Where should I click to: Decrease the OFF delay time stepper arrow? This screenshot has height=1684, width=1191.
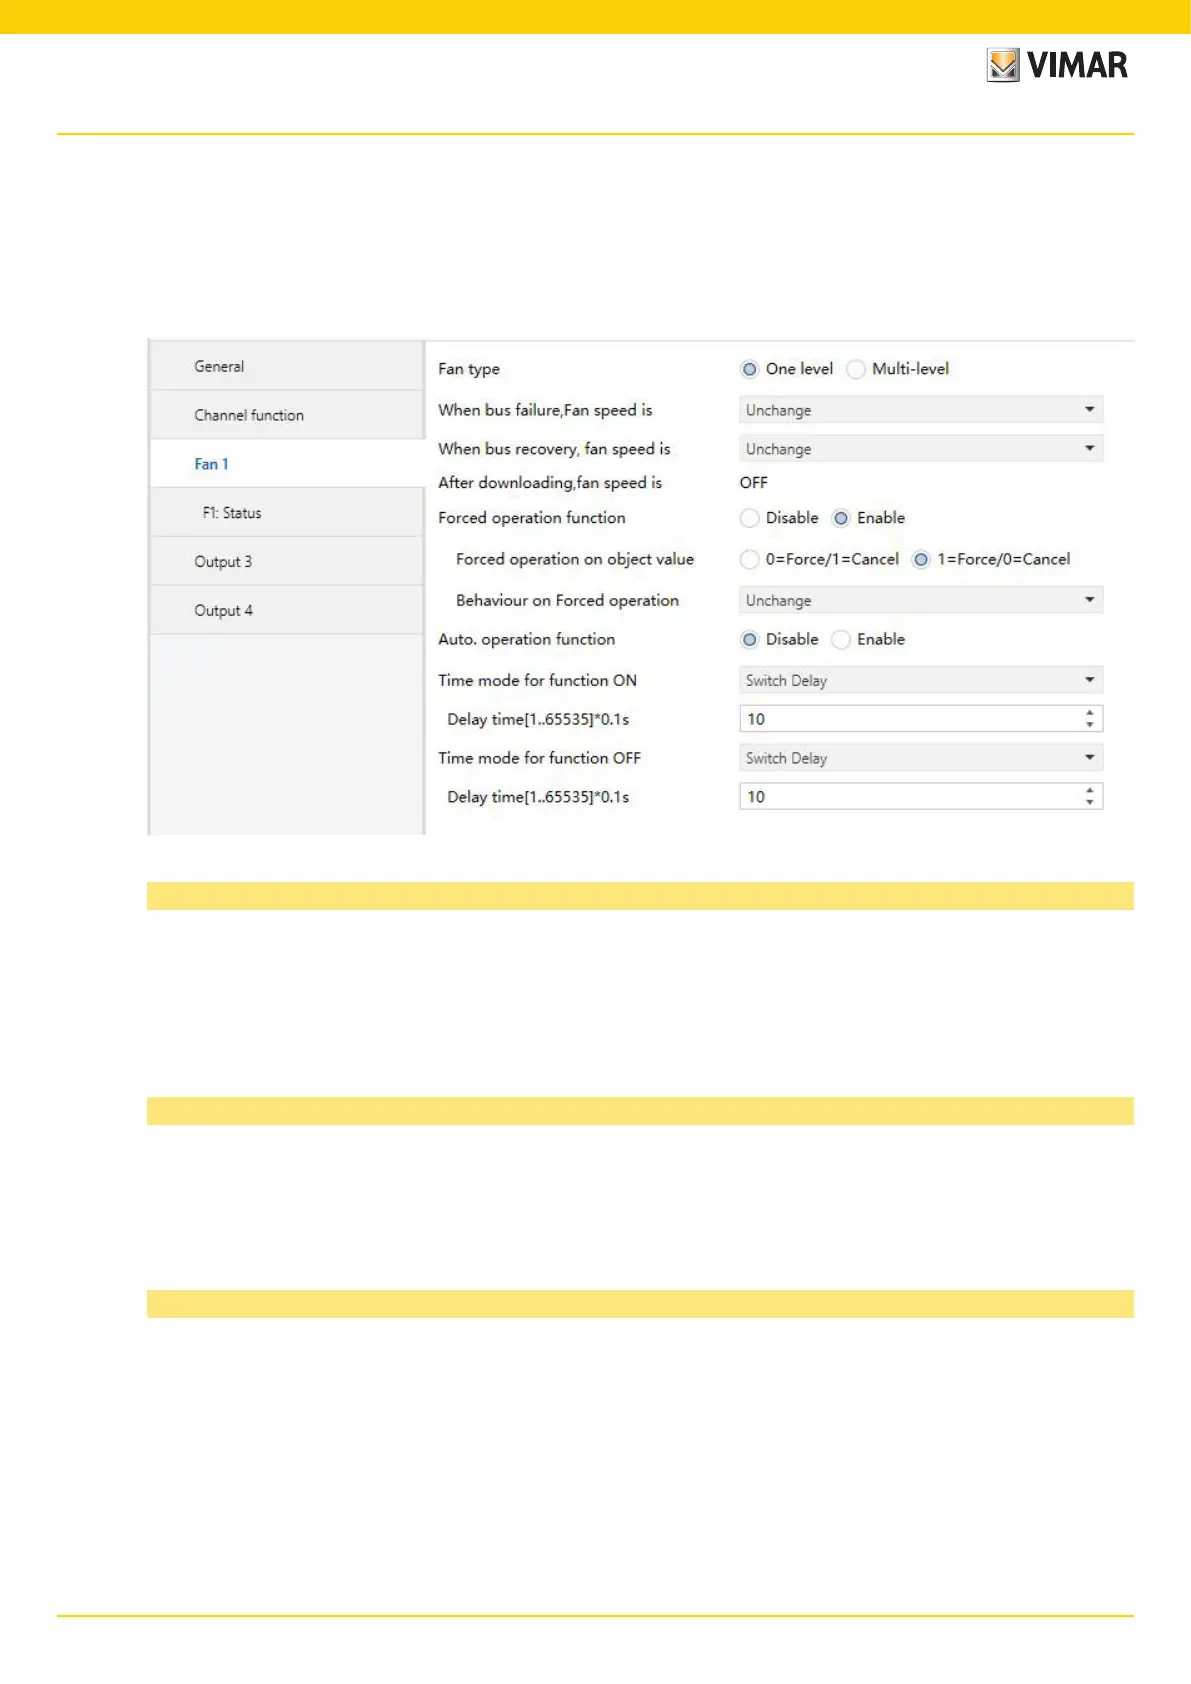coord(1089,802)
